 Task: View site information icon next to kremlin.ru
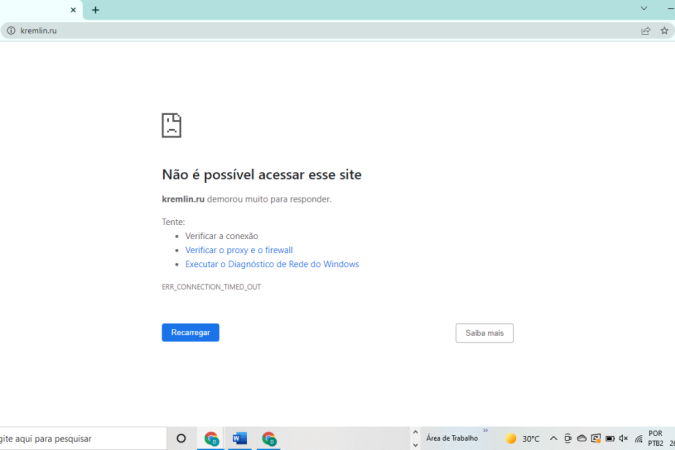coord(11,31)
